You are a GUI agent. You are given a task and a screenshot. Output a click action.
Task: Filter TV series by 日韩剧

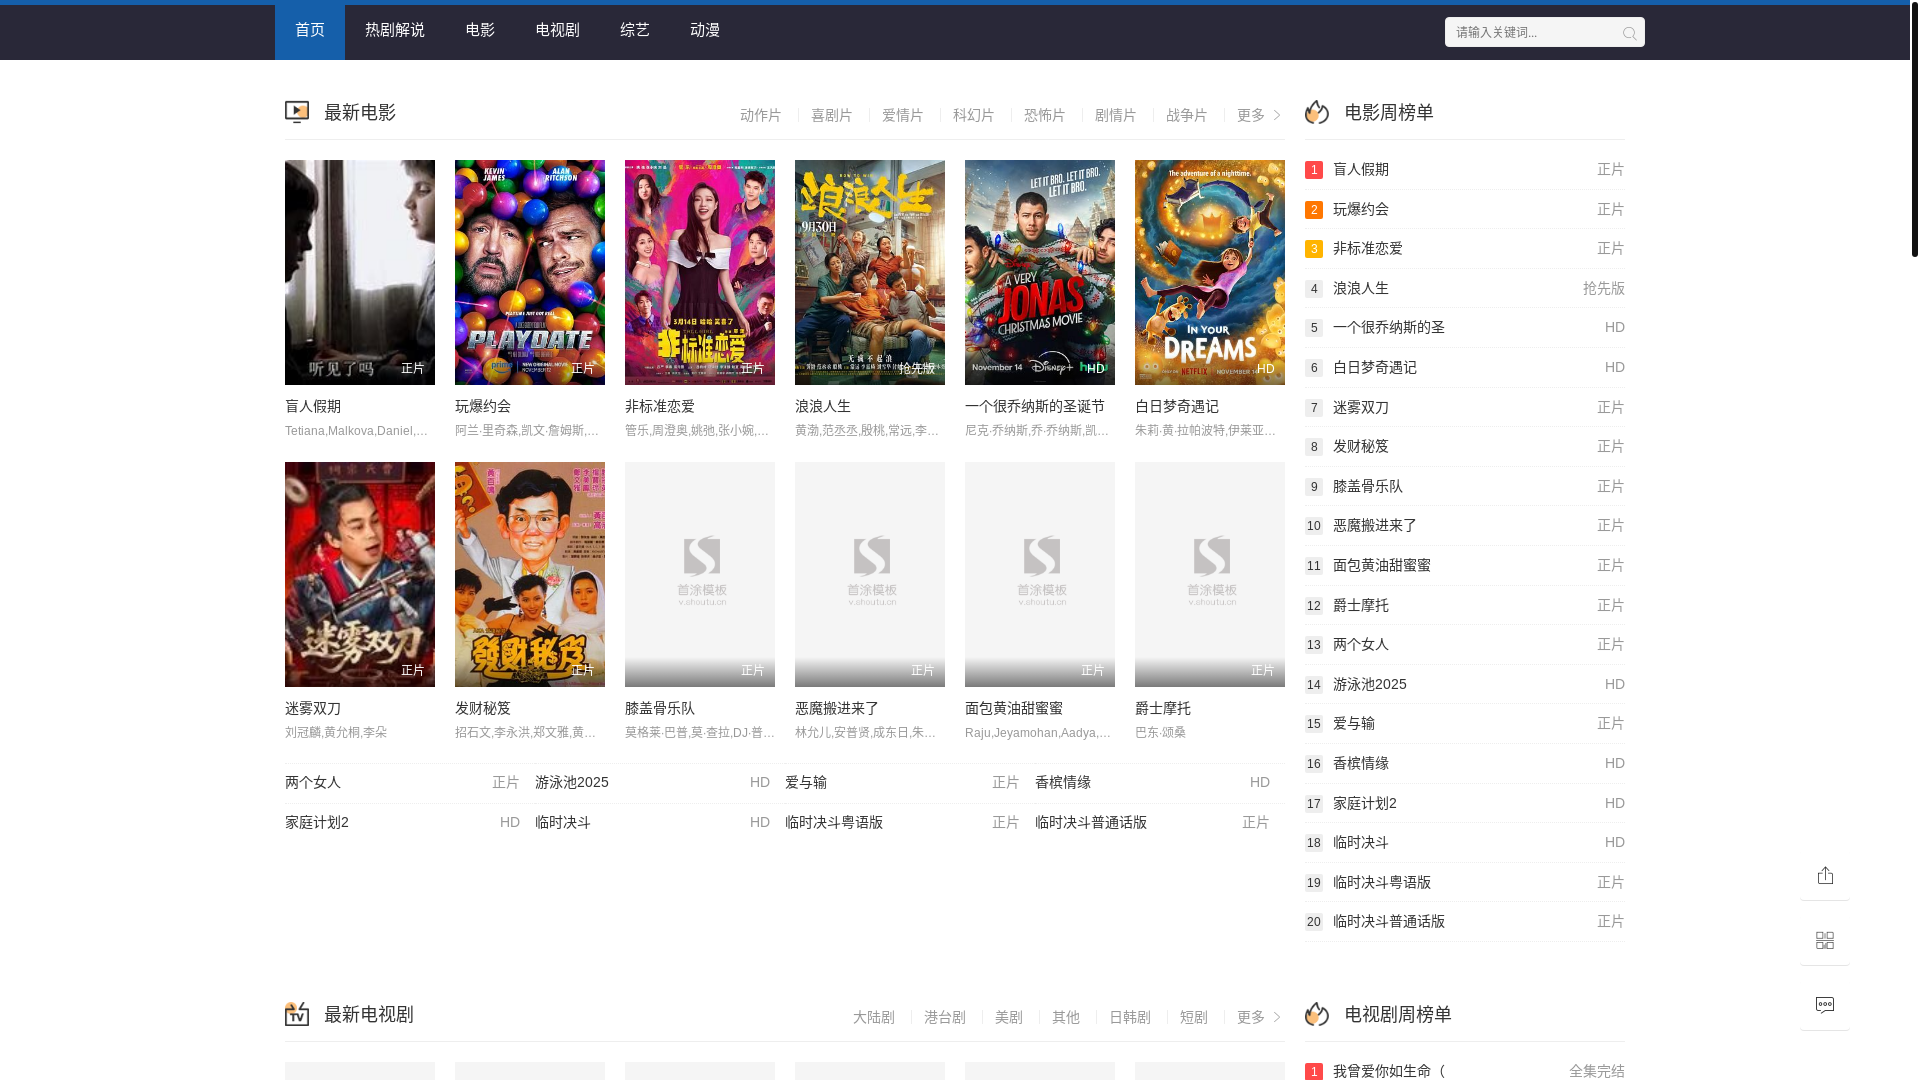click(1130, 1018)
